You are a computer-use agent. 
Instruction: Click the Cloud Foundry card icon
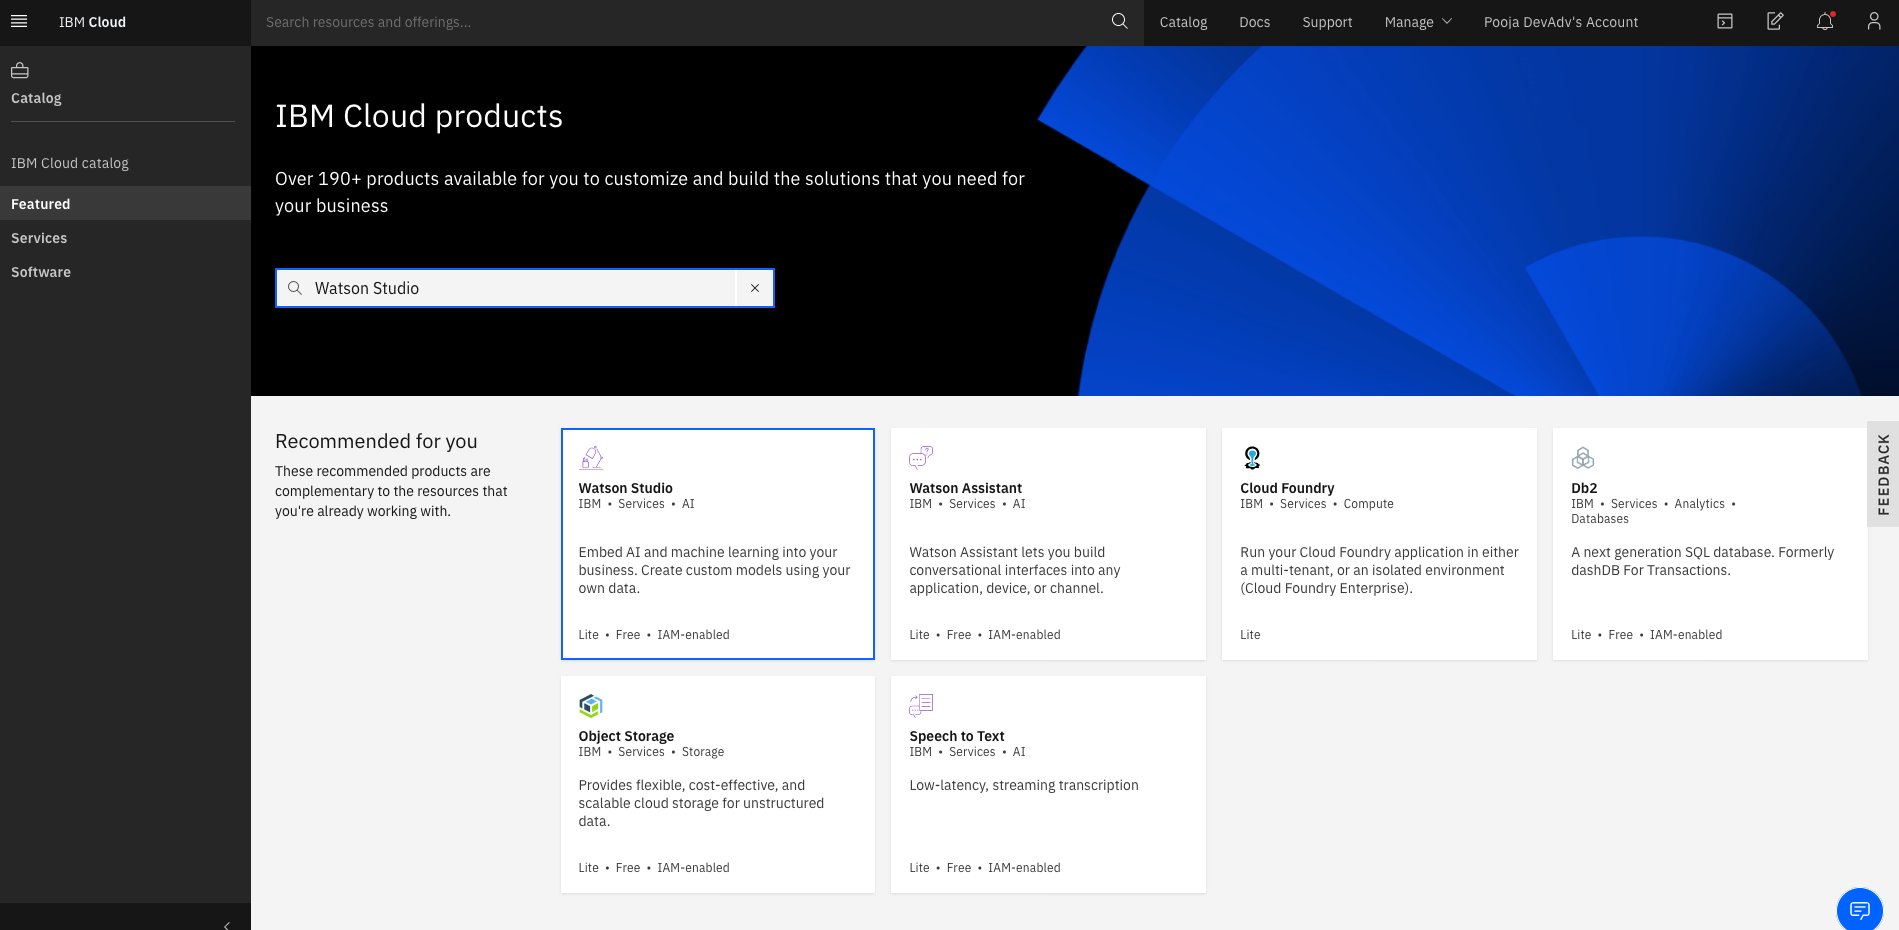pyautogui.click(x=1252, y=458)
